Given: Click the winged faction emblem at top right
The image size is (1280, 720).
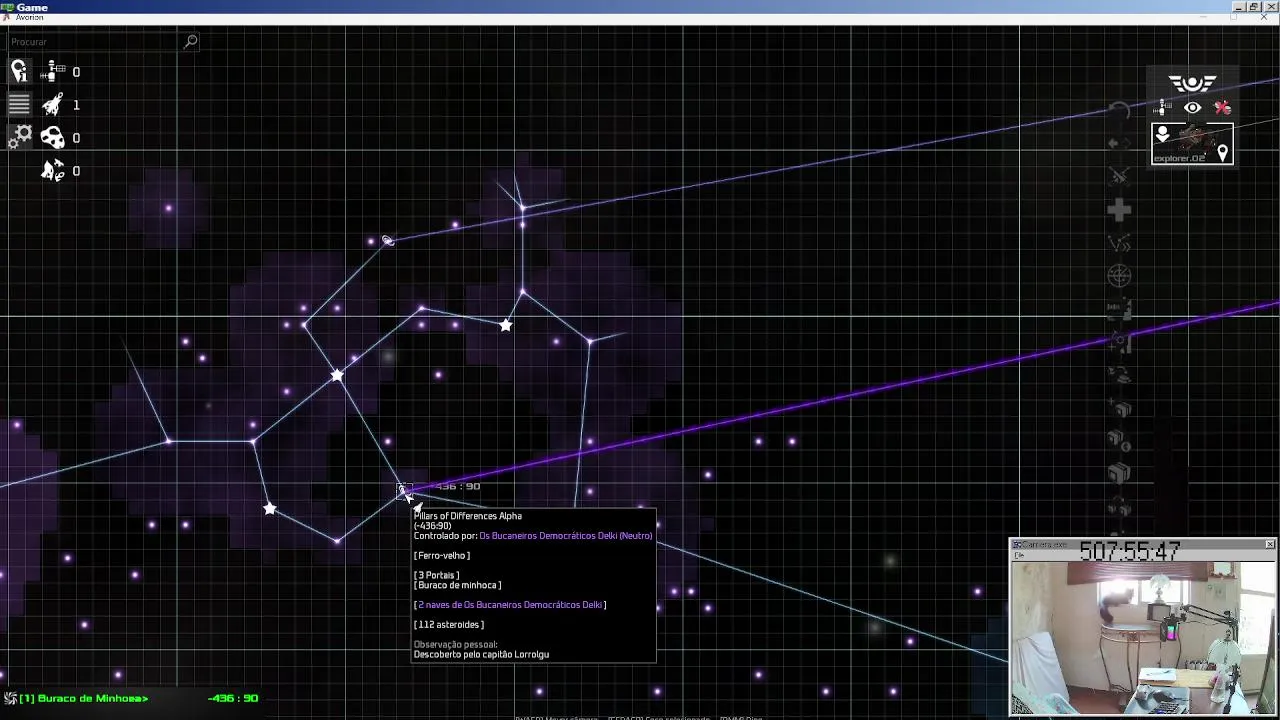Looking at the screenshot, I should click(1192, 83).
